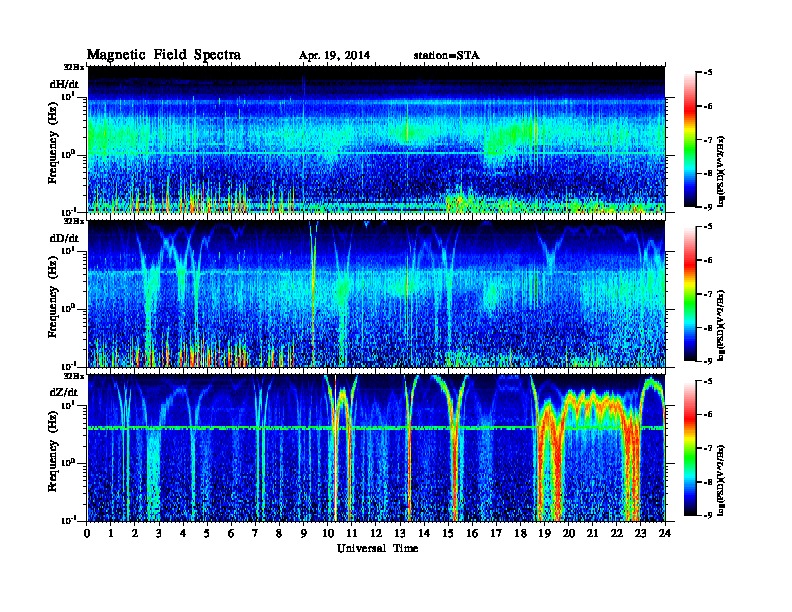
Task: Click the 10^0 frequency tick of dZ/dt panel
Action: pyautogui.click(x=68, y=462)
